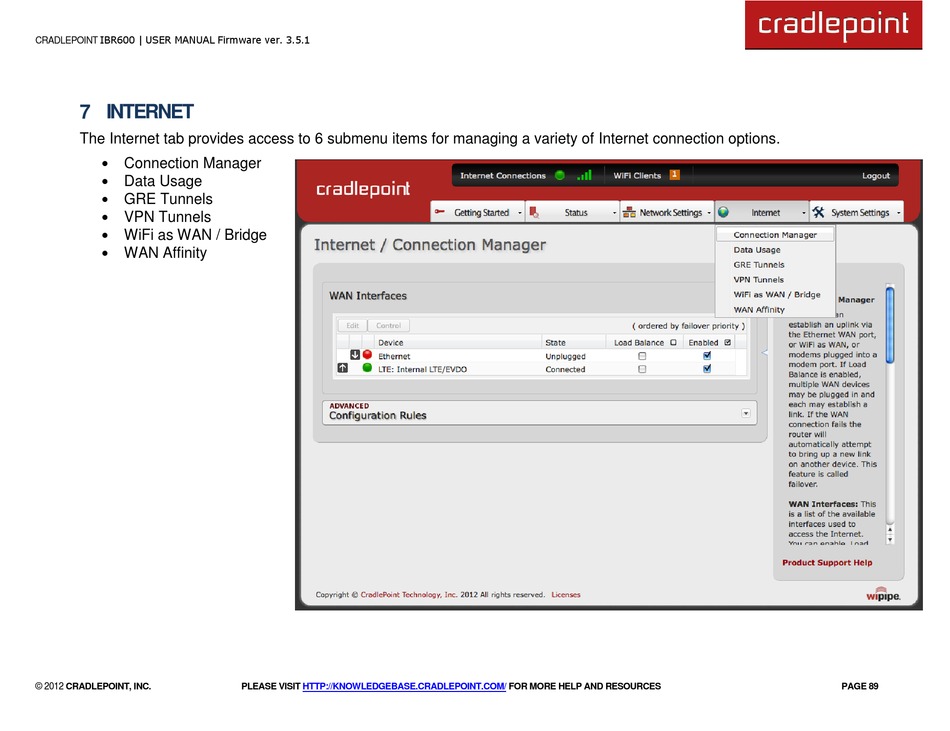
Task: Open VPN Tunnels from the Internet menu
Action: point(775,279)
